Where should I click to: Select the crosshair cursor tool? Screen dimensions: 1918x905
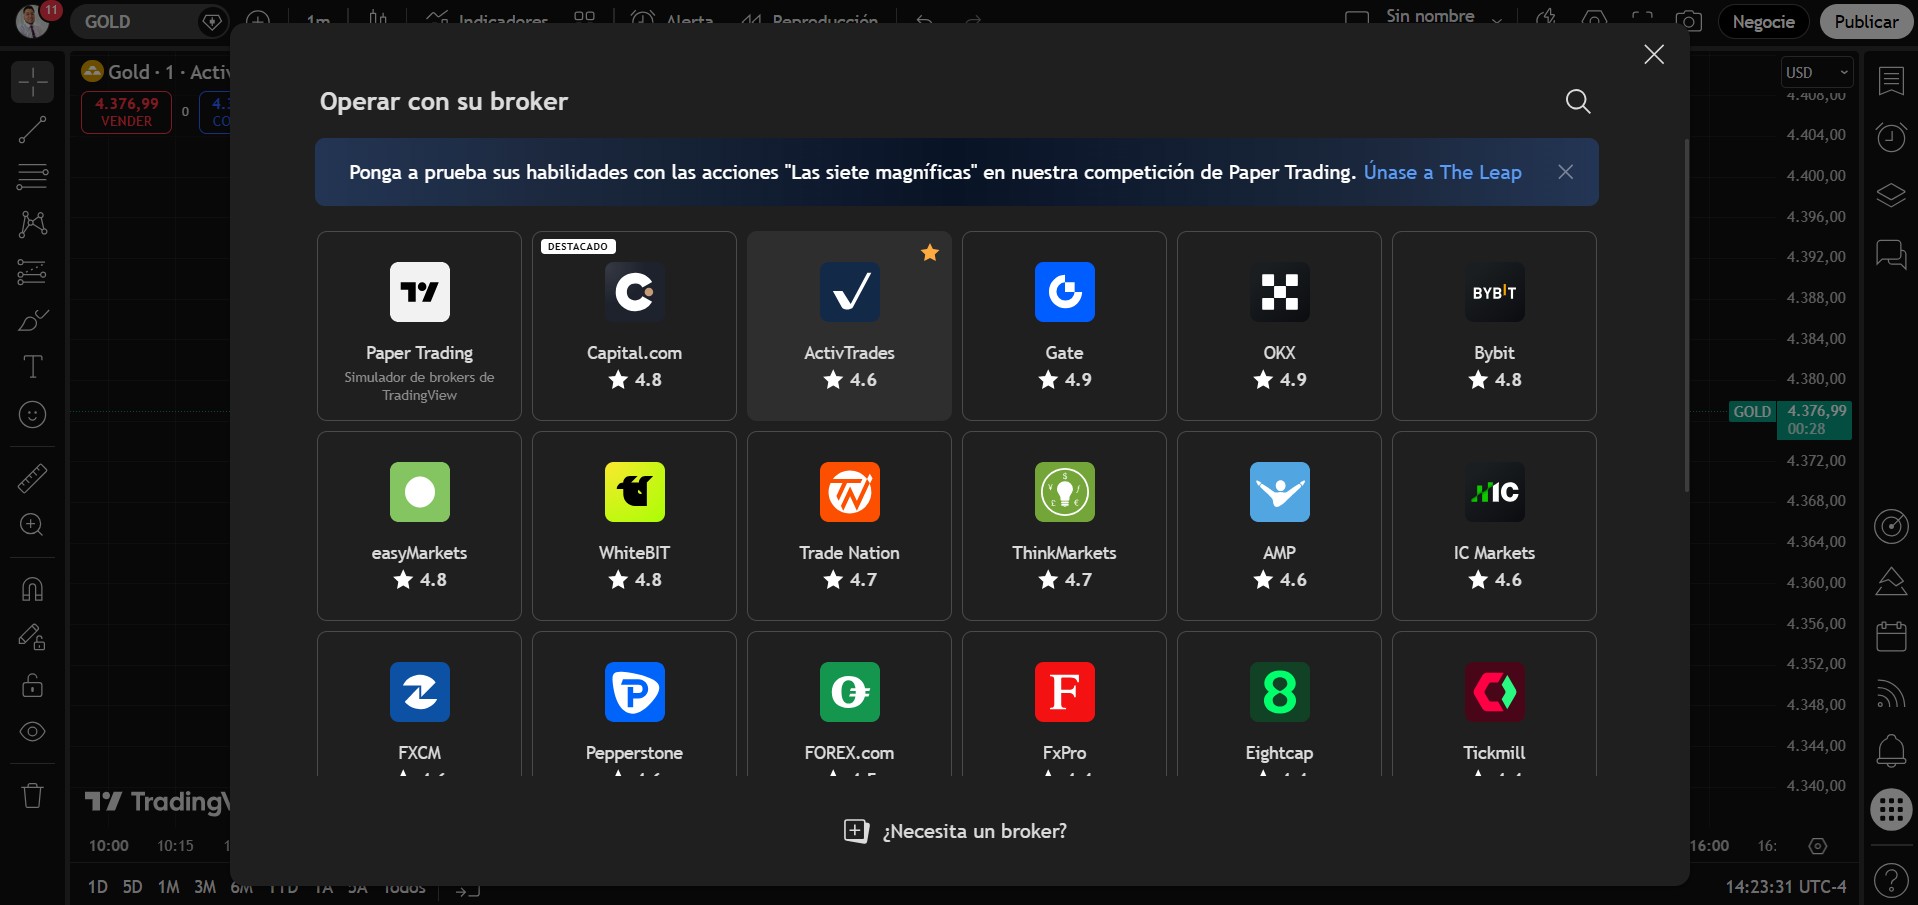click(x=32, y=82)
